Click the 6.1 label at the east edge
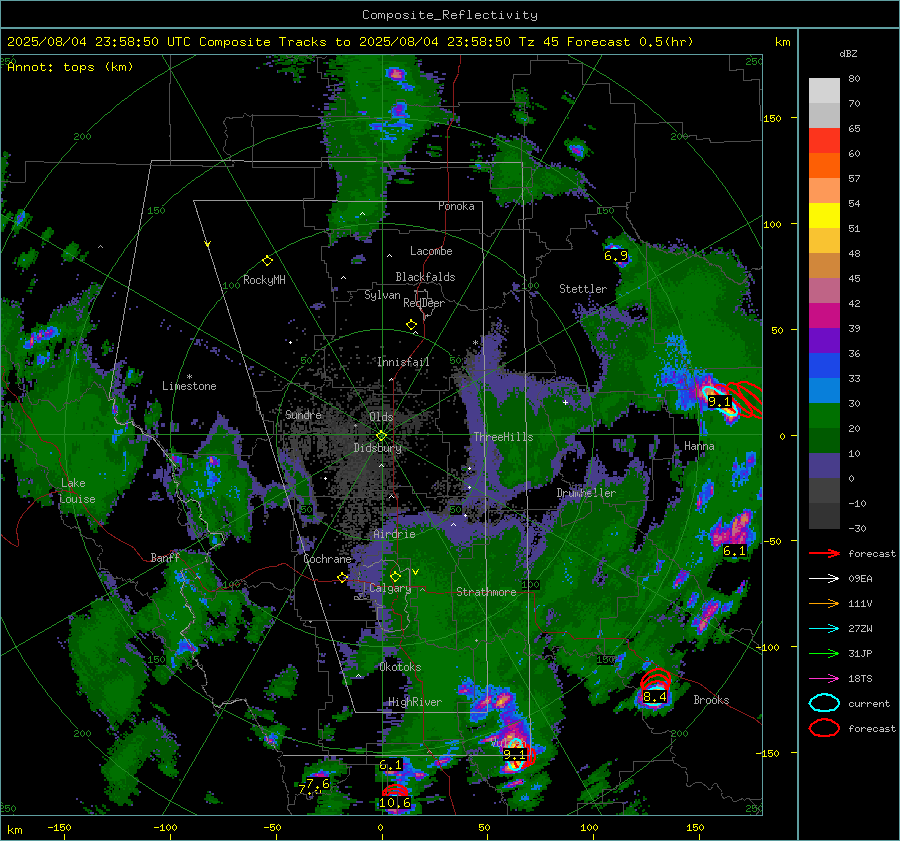The width and height of the screenshot is (900, 841). [734, 551]
